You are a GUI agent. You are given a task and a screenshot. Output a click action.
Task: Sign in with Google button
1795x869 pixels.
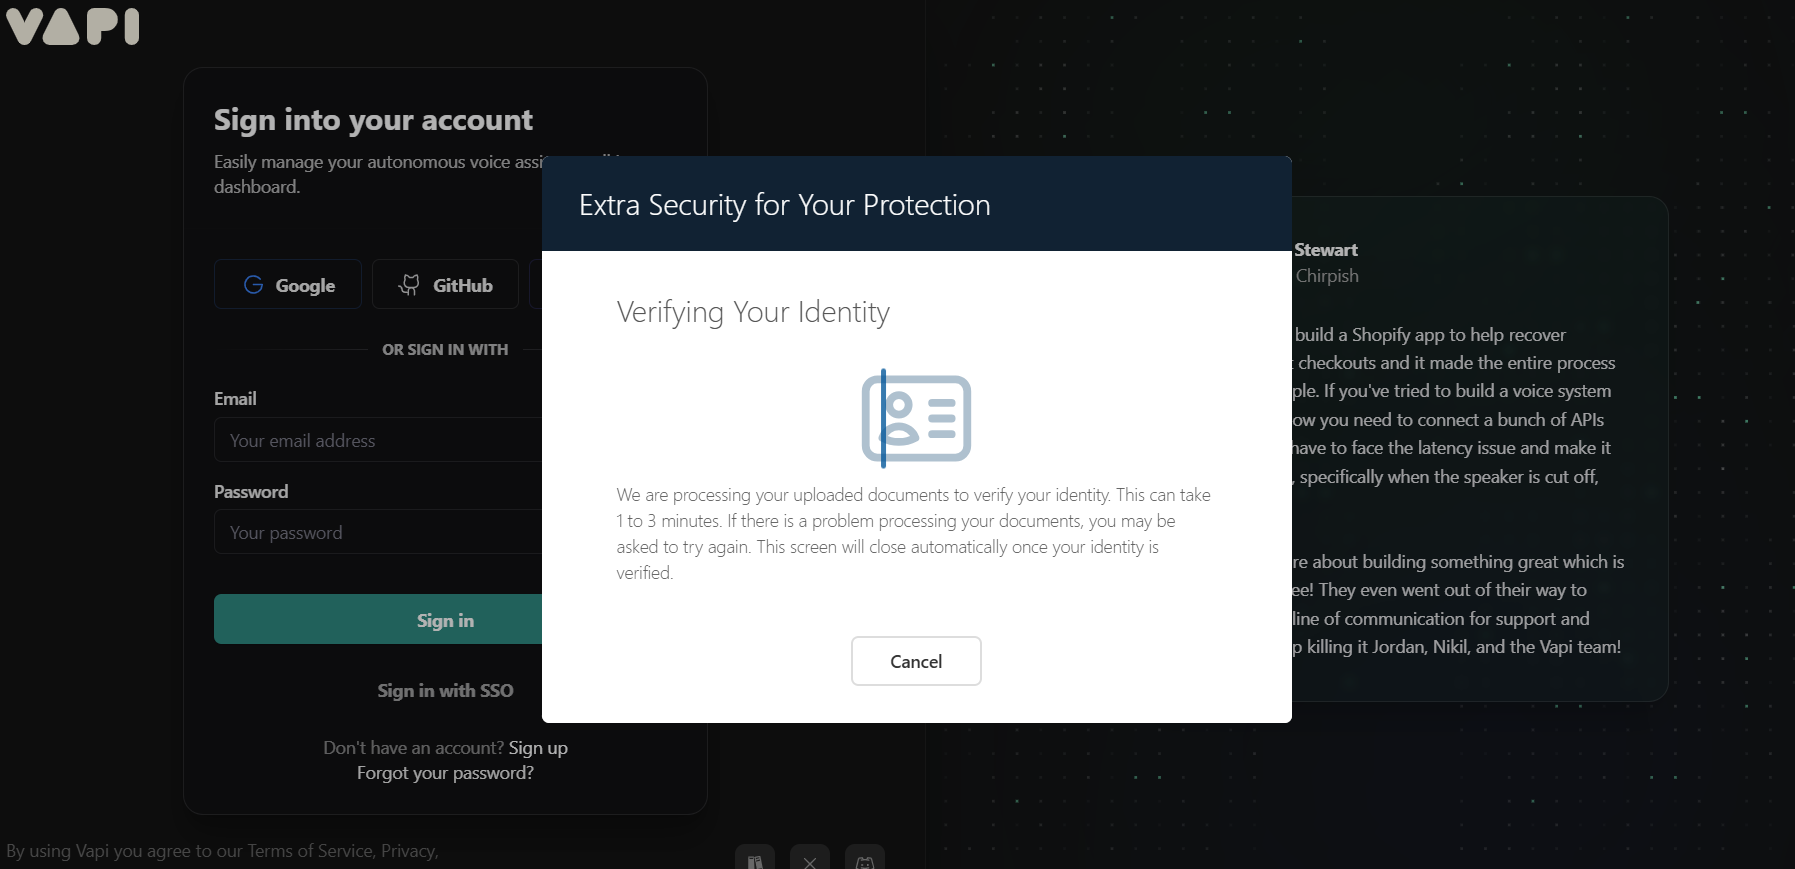288,285
